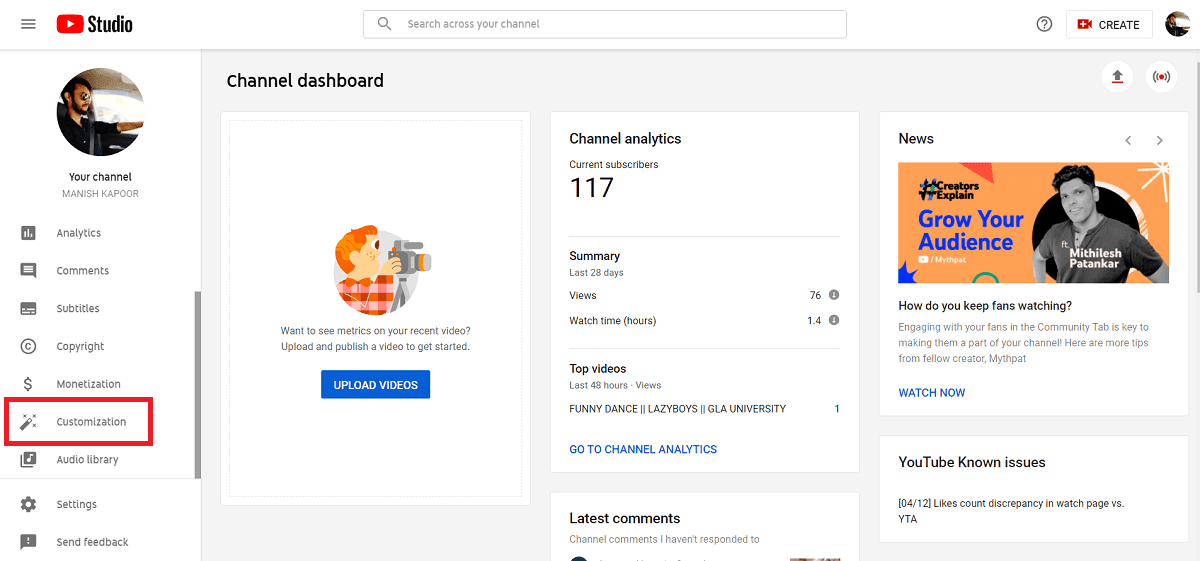Viewport: 1200px width, 561px height.
Task: Click the Views value 76
Action: (x=815, y=296)
